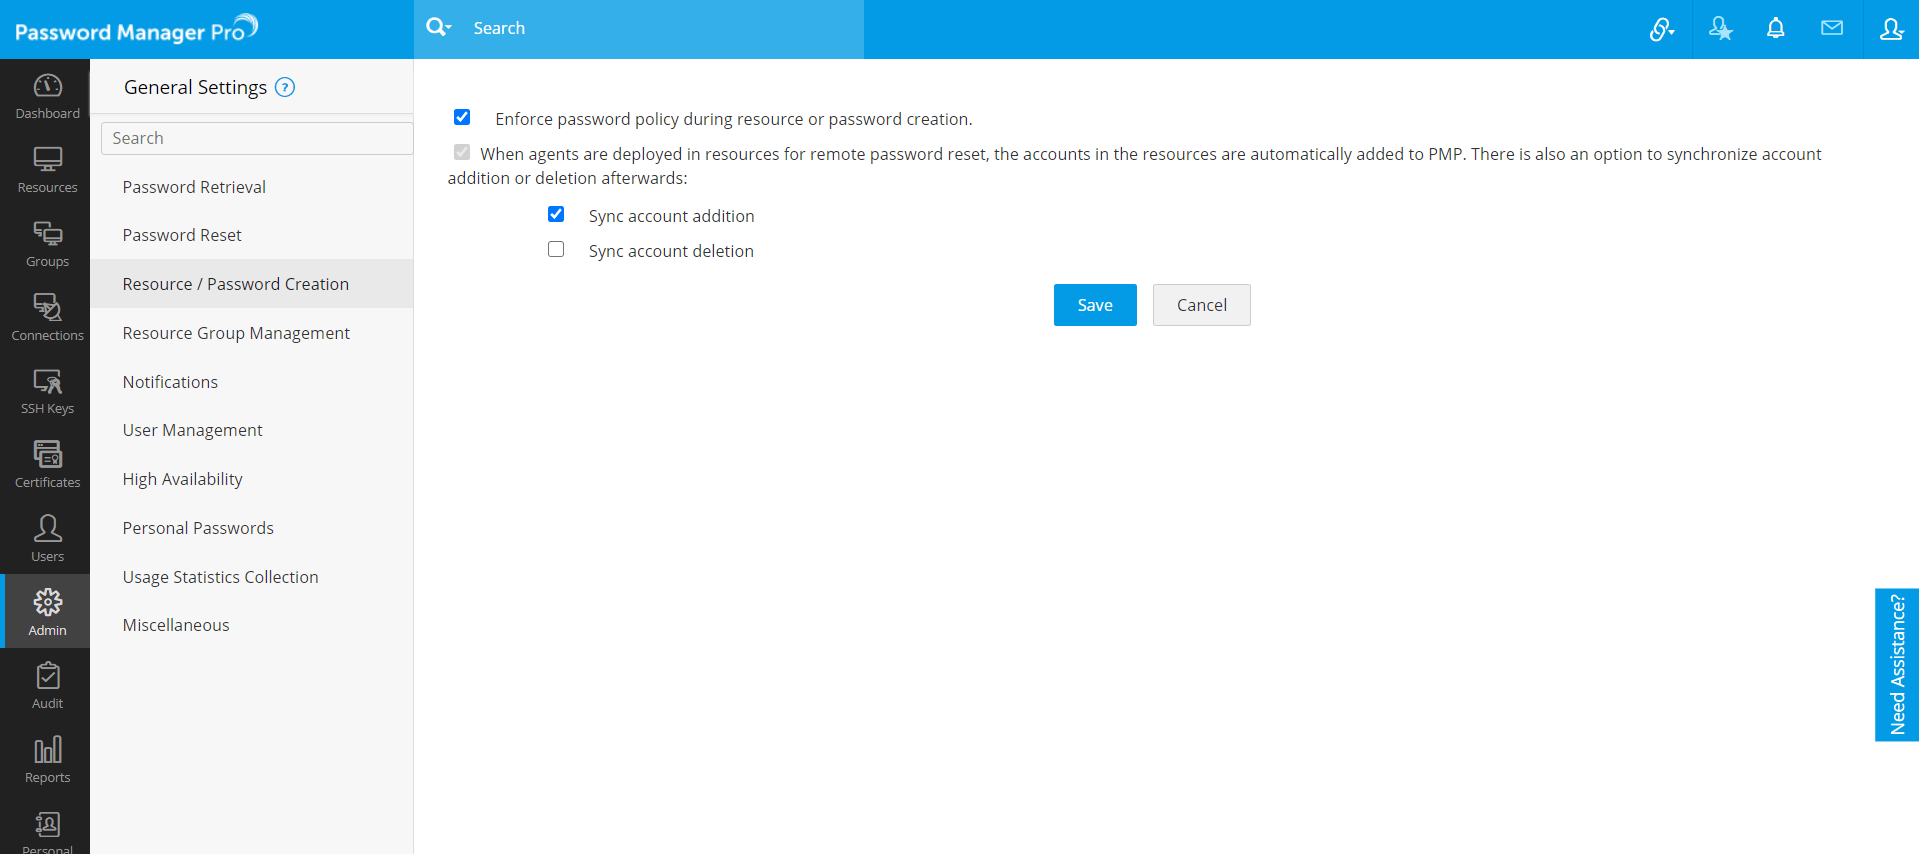Open the SSH Keys section
This screenshot has width=1919, height=854.
[47, 392]
